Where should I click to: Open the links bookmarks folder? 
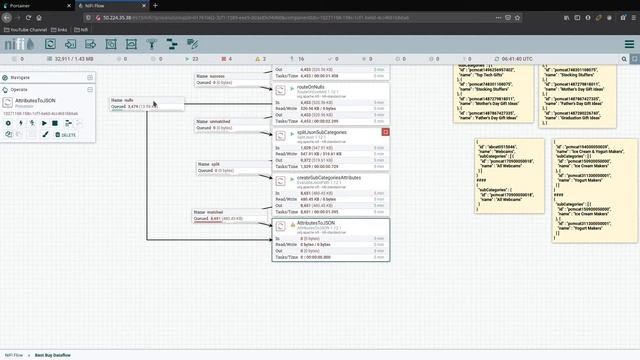(59, 30)
